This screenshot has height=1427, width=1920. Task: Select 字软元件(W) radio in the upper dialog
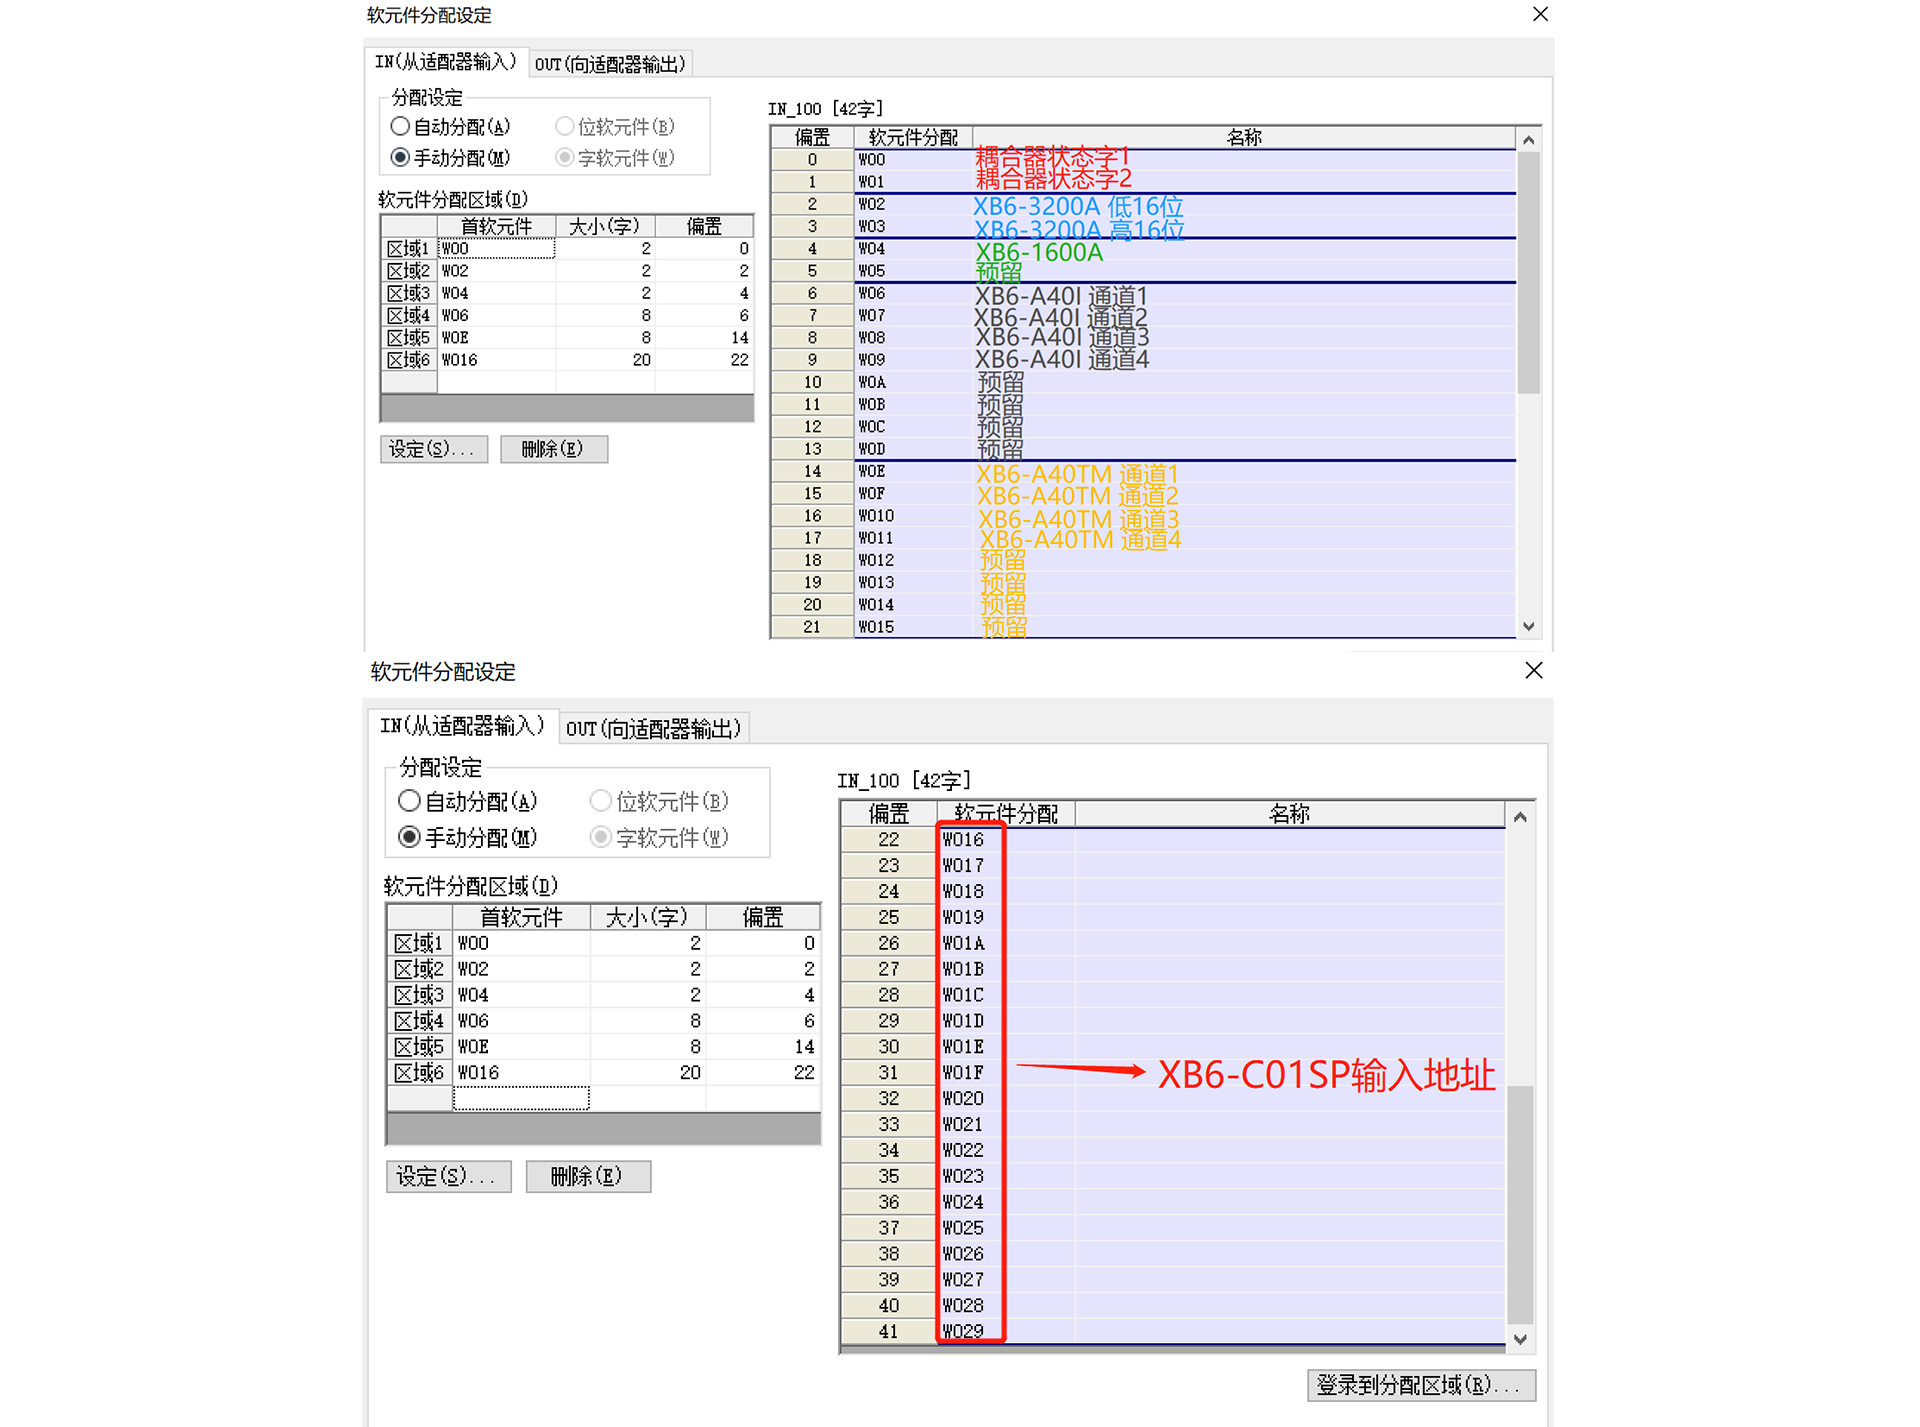(565, 157)
